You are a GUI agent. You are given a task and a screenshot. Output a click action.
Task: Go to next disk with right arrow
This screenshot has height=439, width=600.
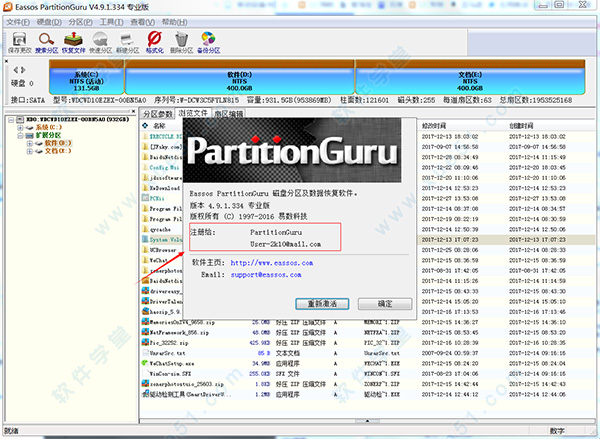[23, 70]
